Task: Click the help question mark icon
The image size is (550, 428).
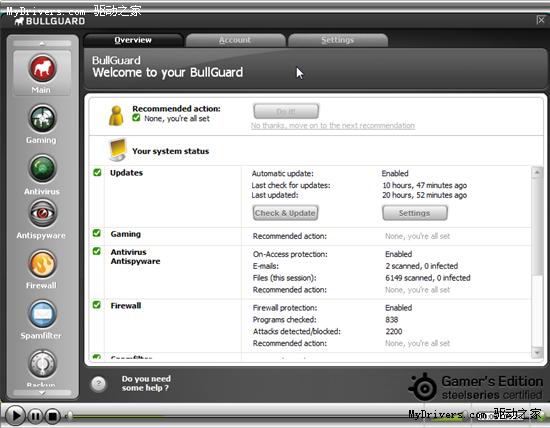Action: [99, 383]
